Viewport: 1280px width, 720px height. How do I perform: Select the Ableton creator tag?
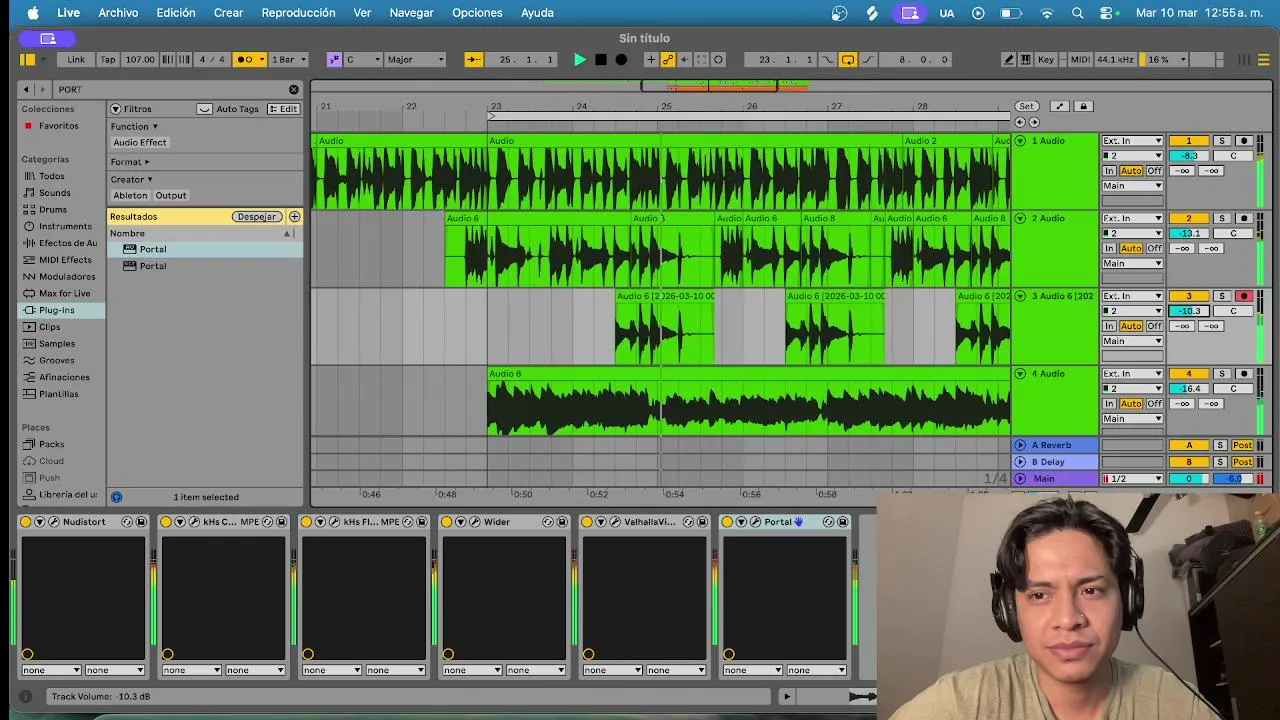click(x=130, y=196)
